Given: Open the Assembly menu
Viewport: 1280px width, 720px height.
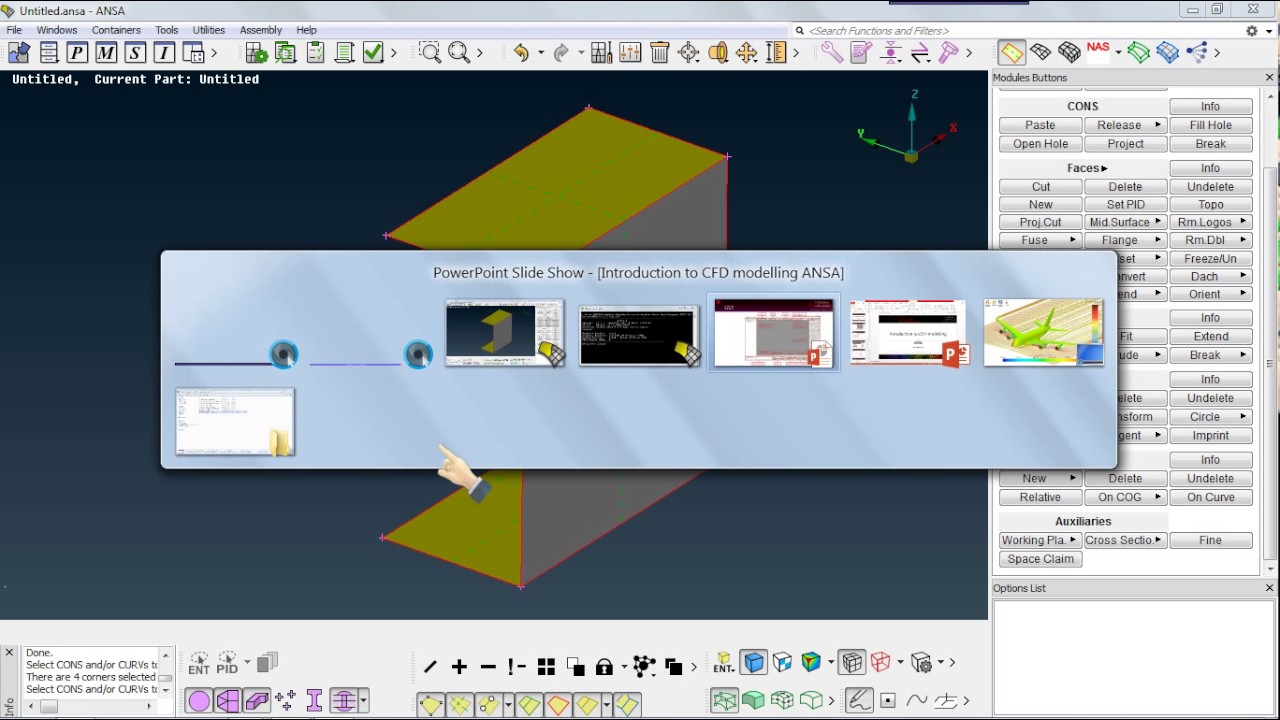Looking at the screenshot, I should coord(261,30).
